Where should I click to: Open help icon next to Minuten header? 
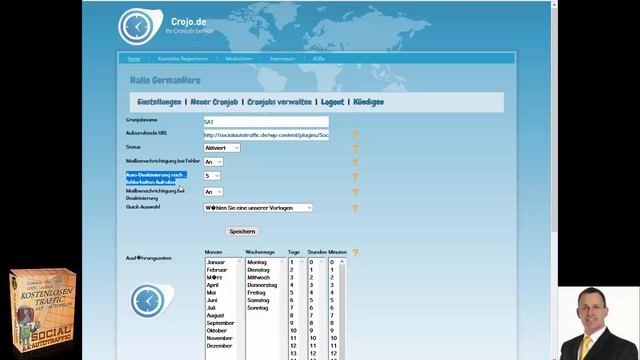(355, 252)
